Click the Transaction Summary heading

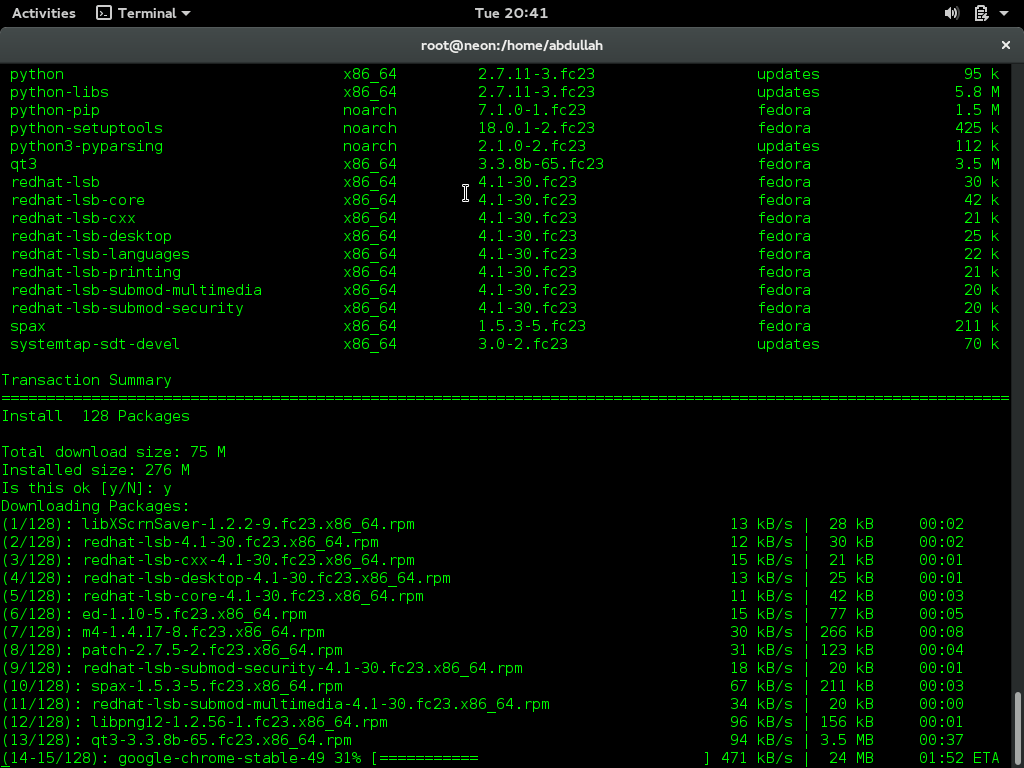click(x=86, y=380)
